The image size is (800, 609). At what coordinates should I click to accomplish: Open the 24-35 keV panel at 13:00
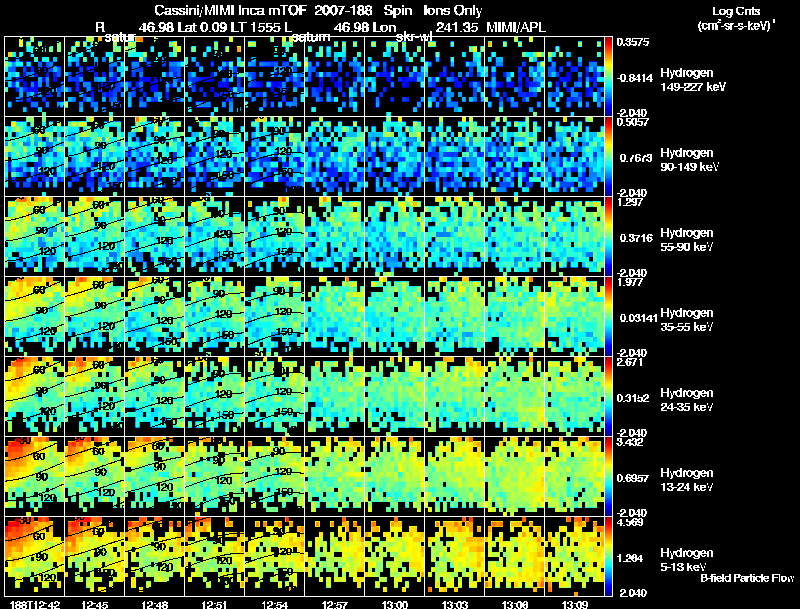pyautogui.click(x=395, y=396)
